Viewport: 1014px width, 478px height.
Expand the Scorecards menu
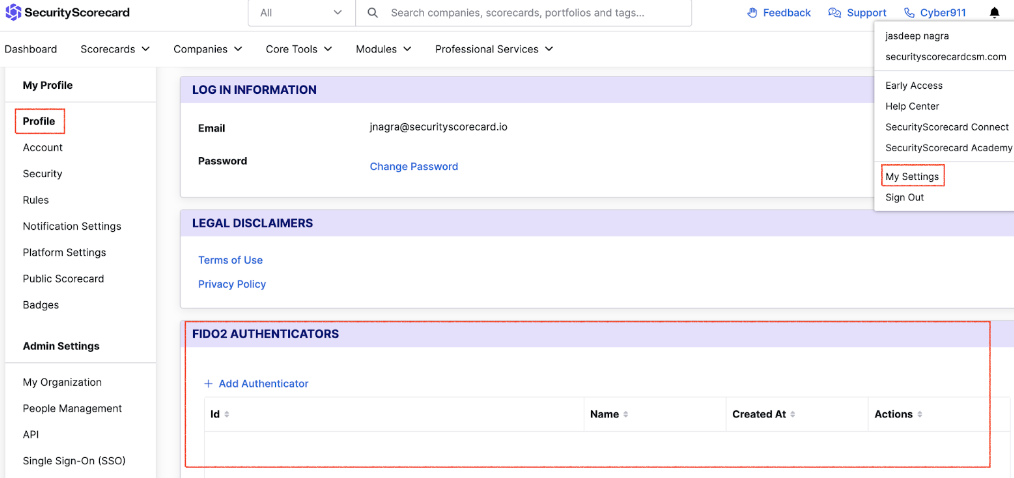(115, 49)
